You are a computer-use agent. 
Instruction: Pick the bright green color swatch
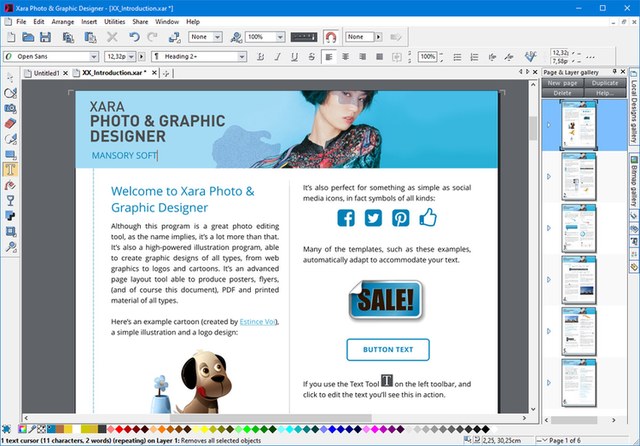247,429
